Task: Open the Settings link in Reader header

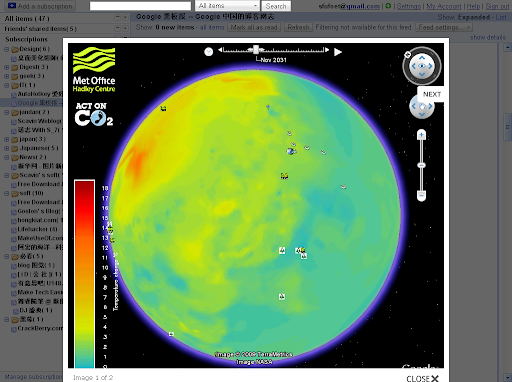Action: (408, 6)
